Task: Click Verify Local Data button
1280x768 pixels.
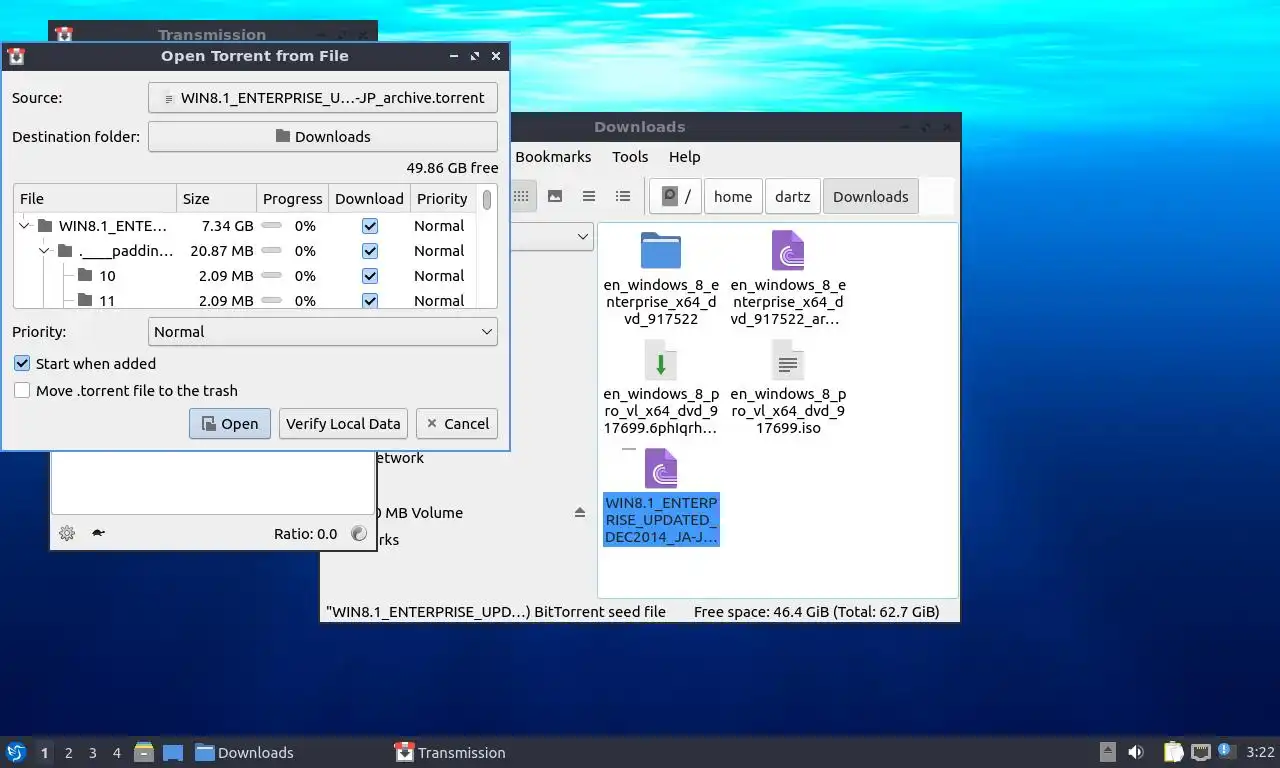Action: coord(343,423)
